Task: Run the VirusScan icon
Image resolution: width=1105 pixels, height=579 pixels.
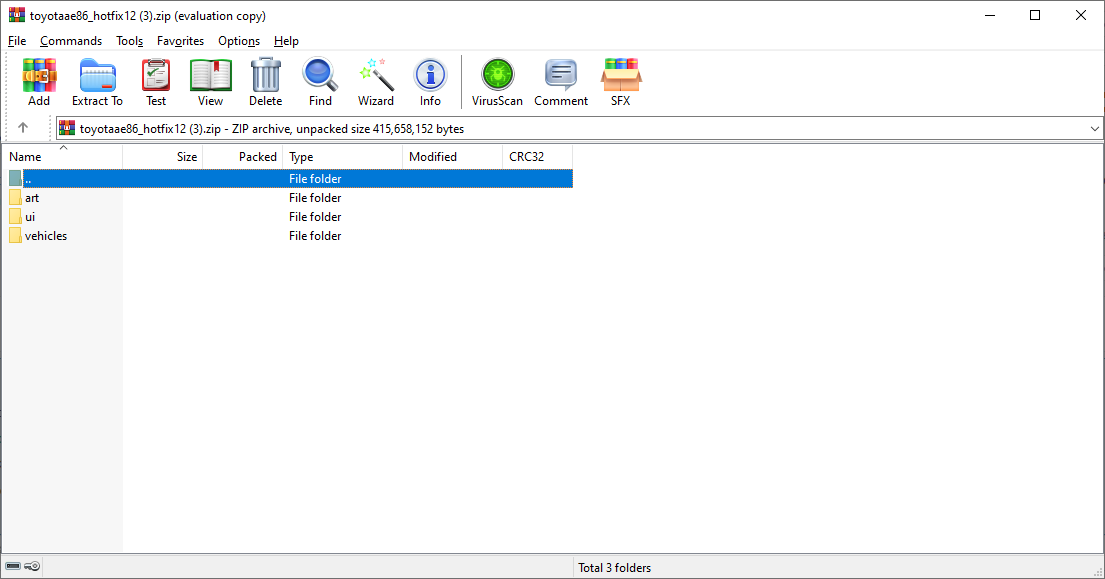Action: (x=498, y=75)
